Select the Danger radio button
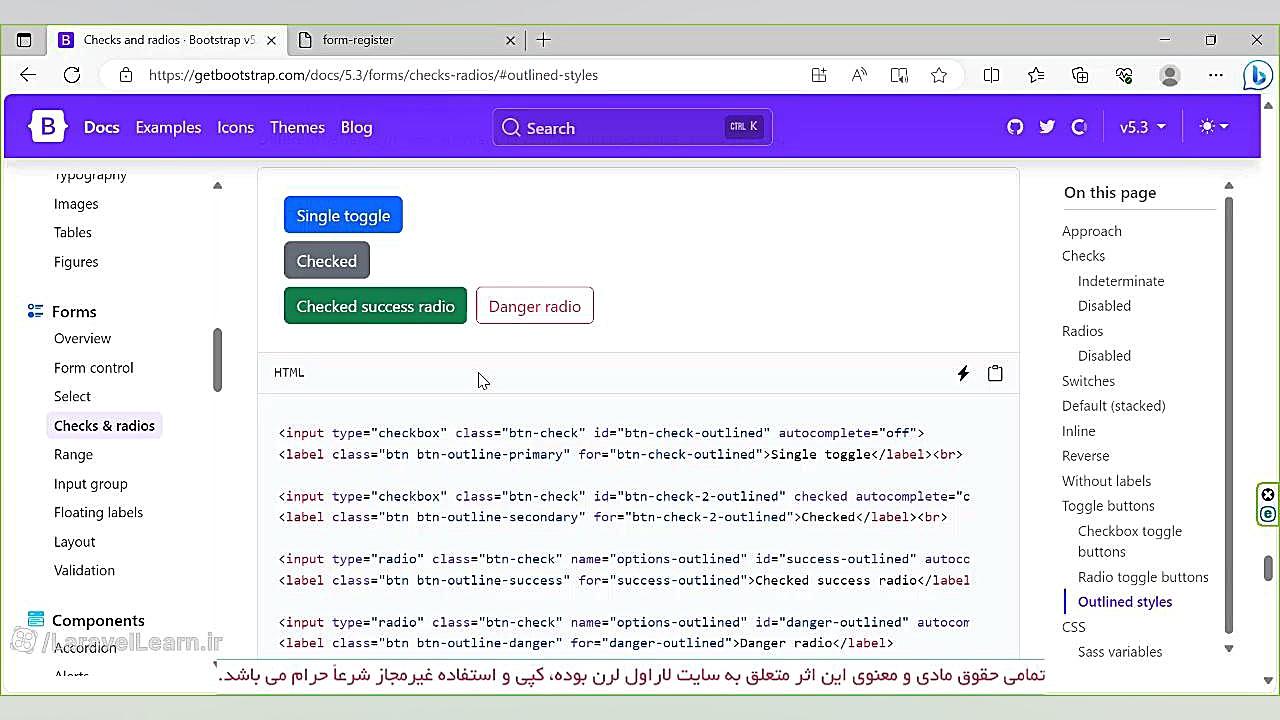Viewport: 1280px width, 720px height. tap(535, 306)
